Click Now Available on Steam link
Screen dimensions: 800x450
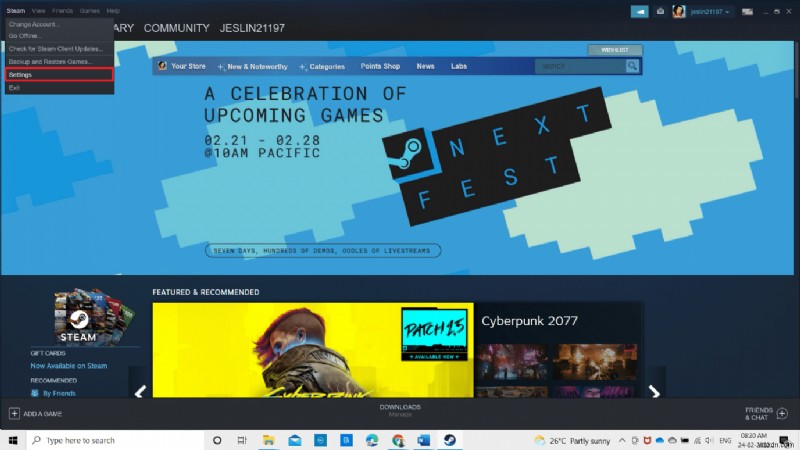(69, 366)
